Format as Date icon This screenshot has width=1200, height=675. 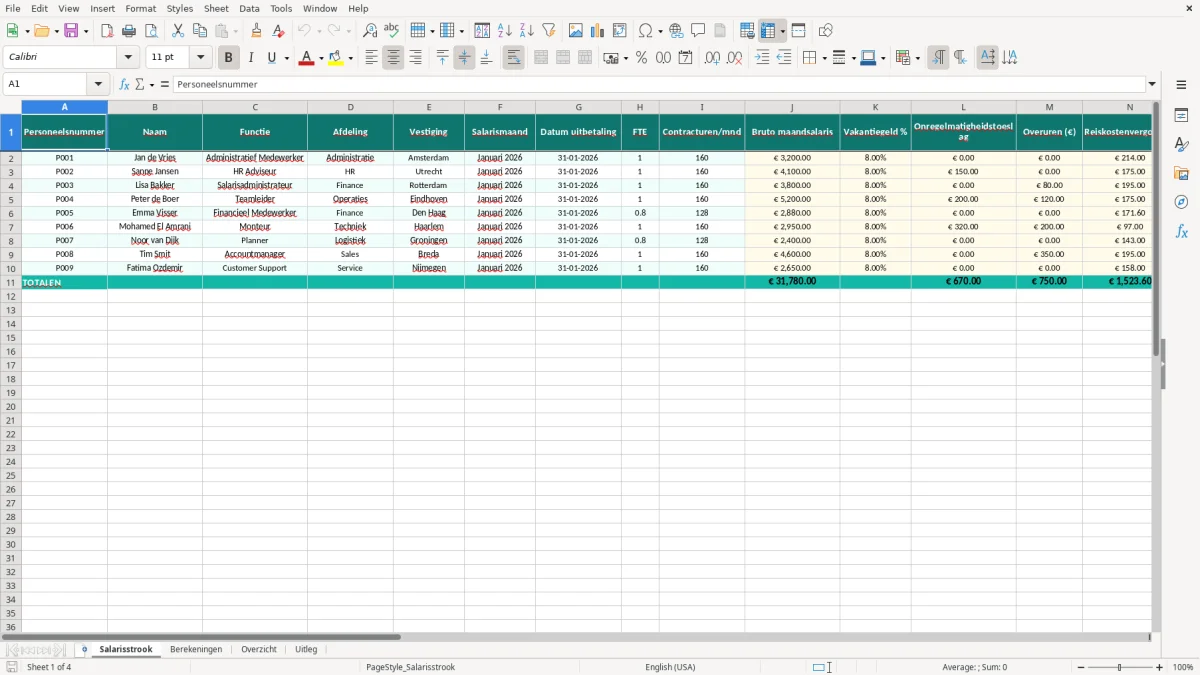tap(686, 58)
